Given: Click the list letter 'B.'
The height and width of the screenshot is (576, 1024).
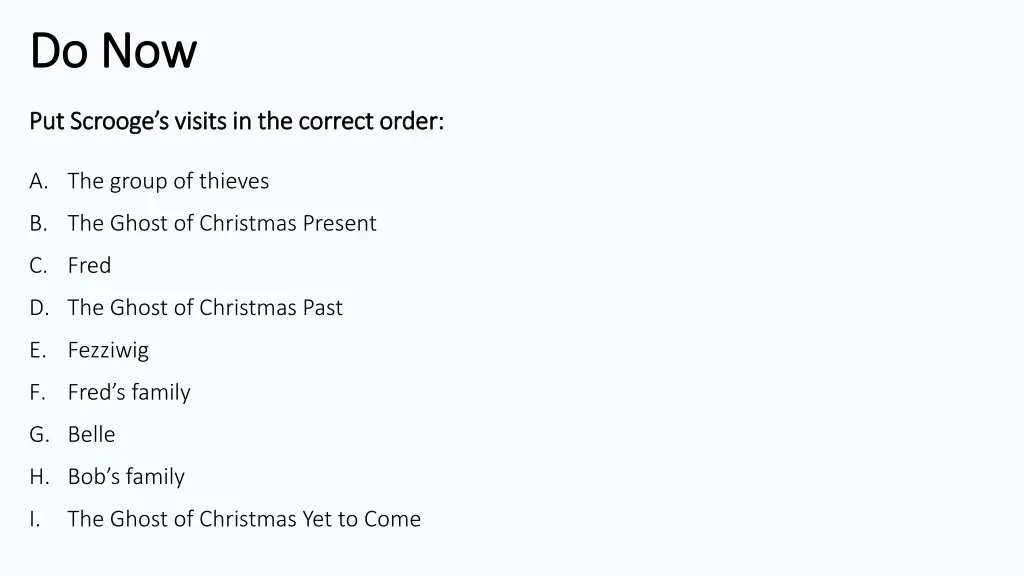Looking at the screenshot, I should (39, 223).
